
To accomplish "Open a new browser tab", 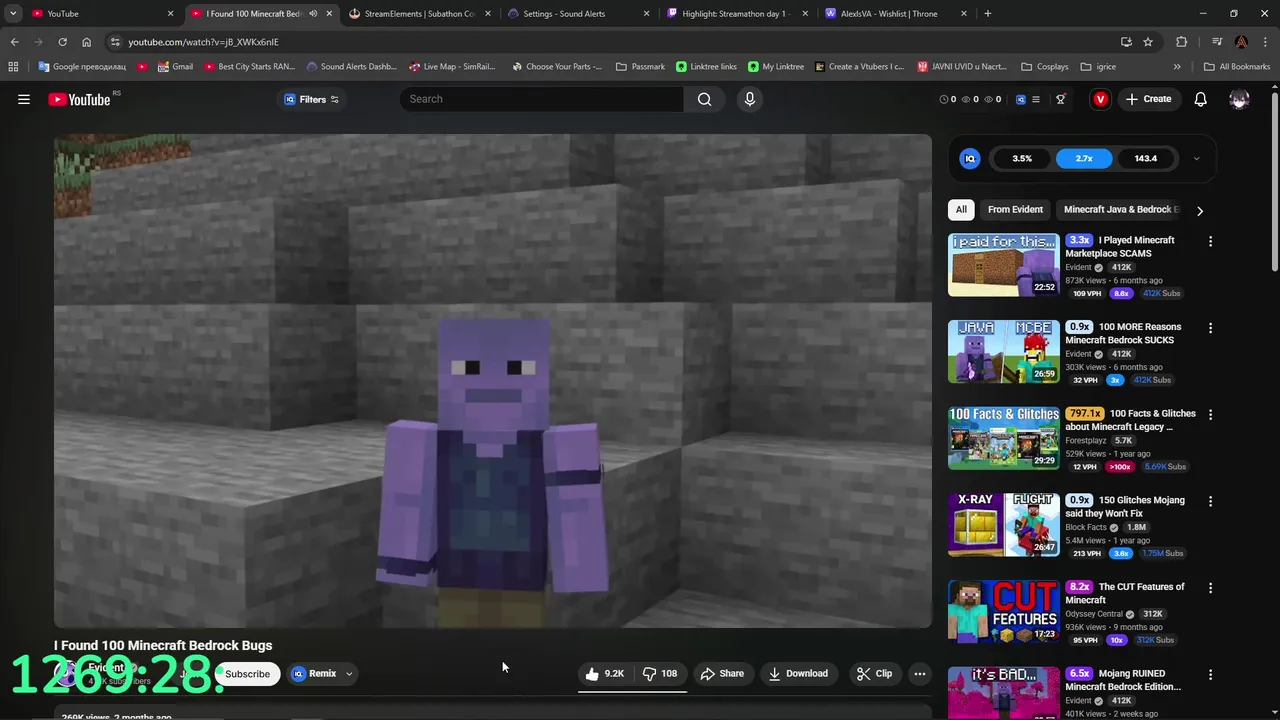I will (x=988, y=14).
